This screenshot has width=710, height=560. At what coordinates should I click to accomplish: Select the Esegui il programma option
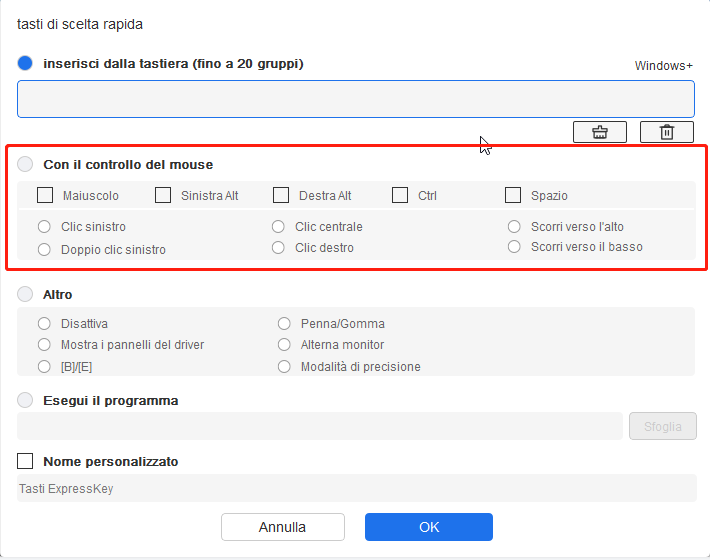point(25,400)
